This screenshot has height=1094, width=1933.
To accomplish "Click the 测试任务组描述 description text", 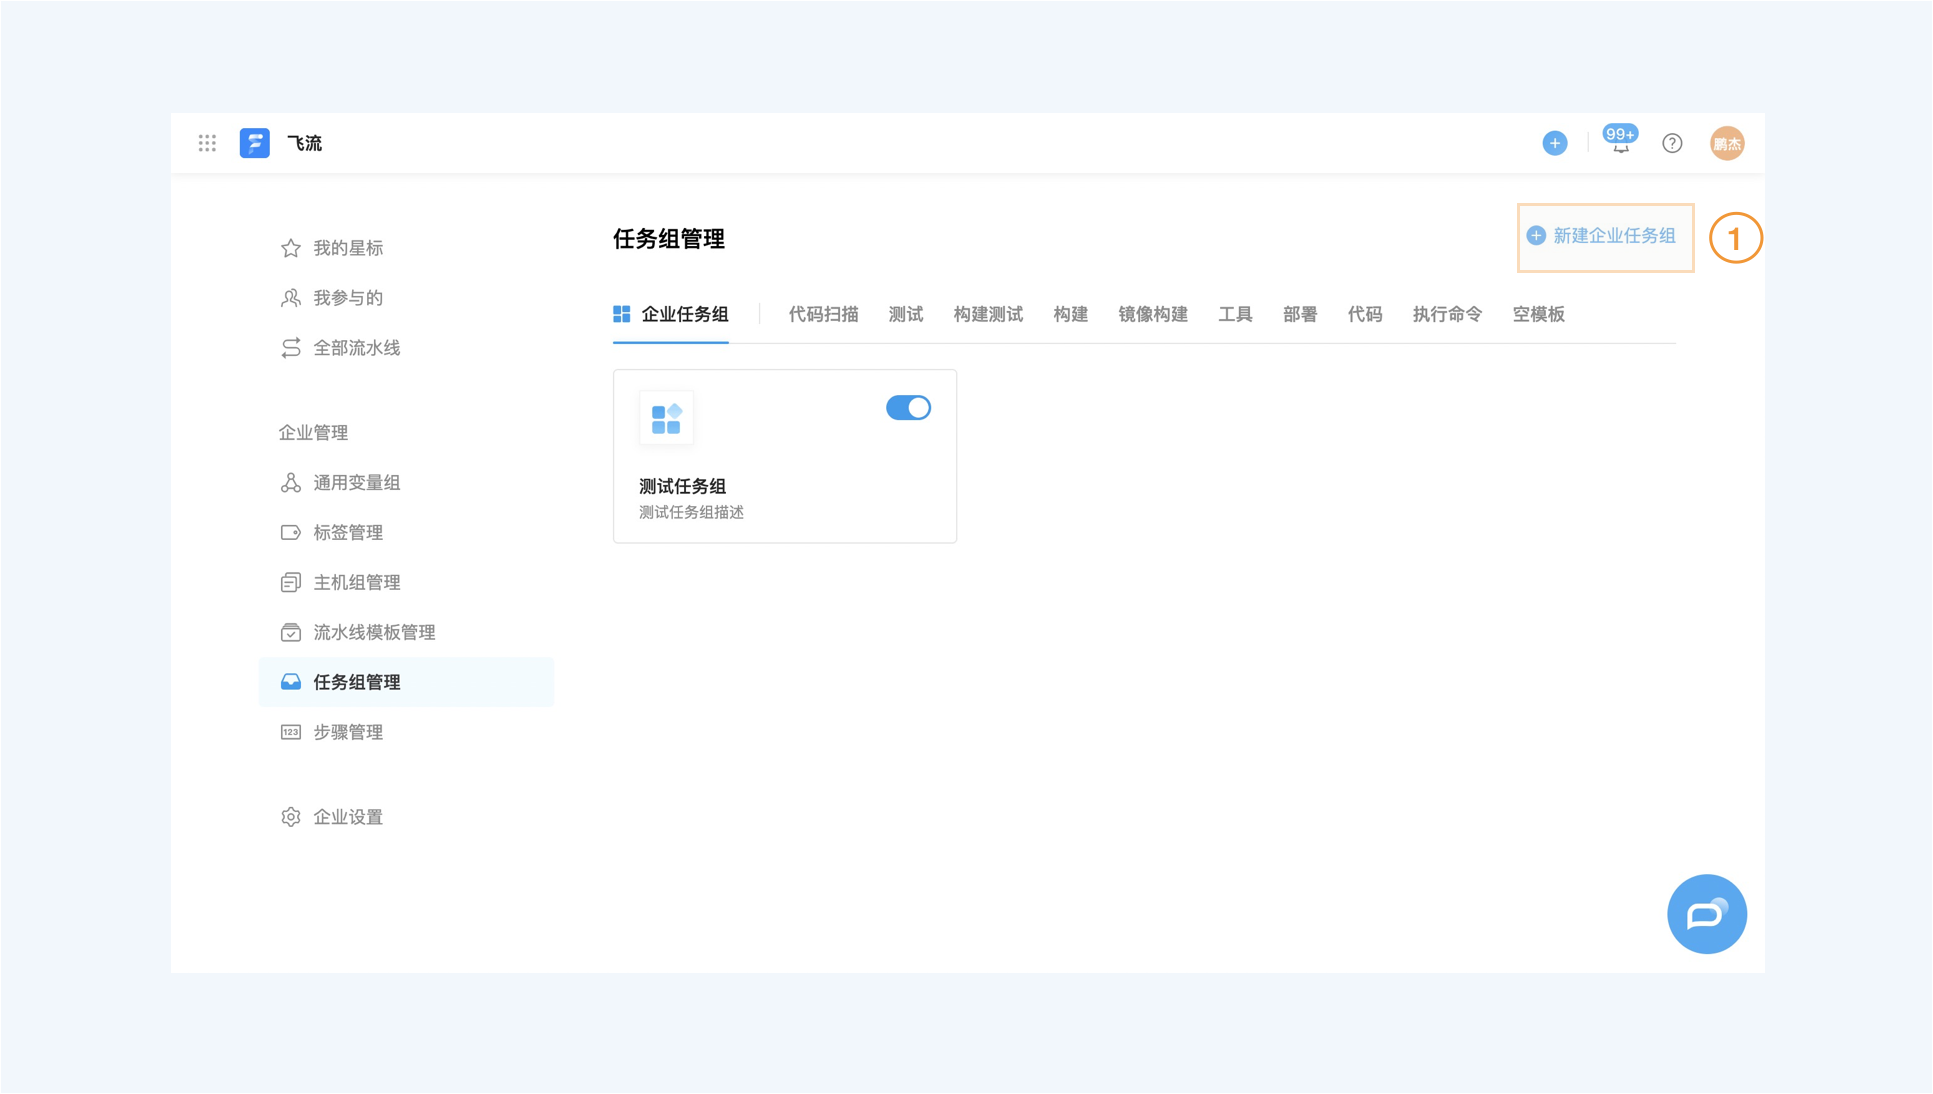I will pos(691,513).
